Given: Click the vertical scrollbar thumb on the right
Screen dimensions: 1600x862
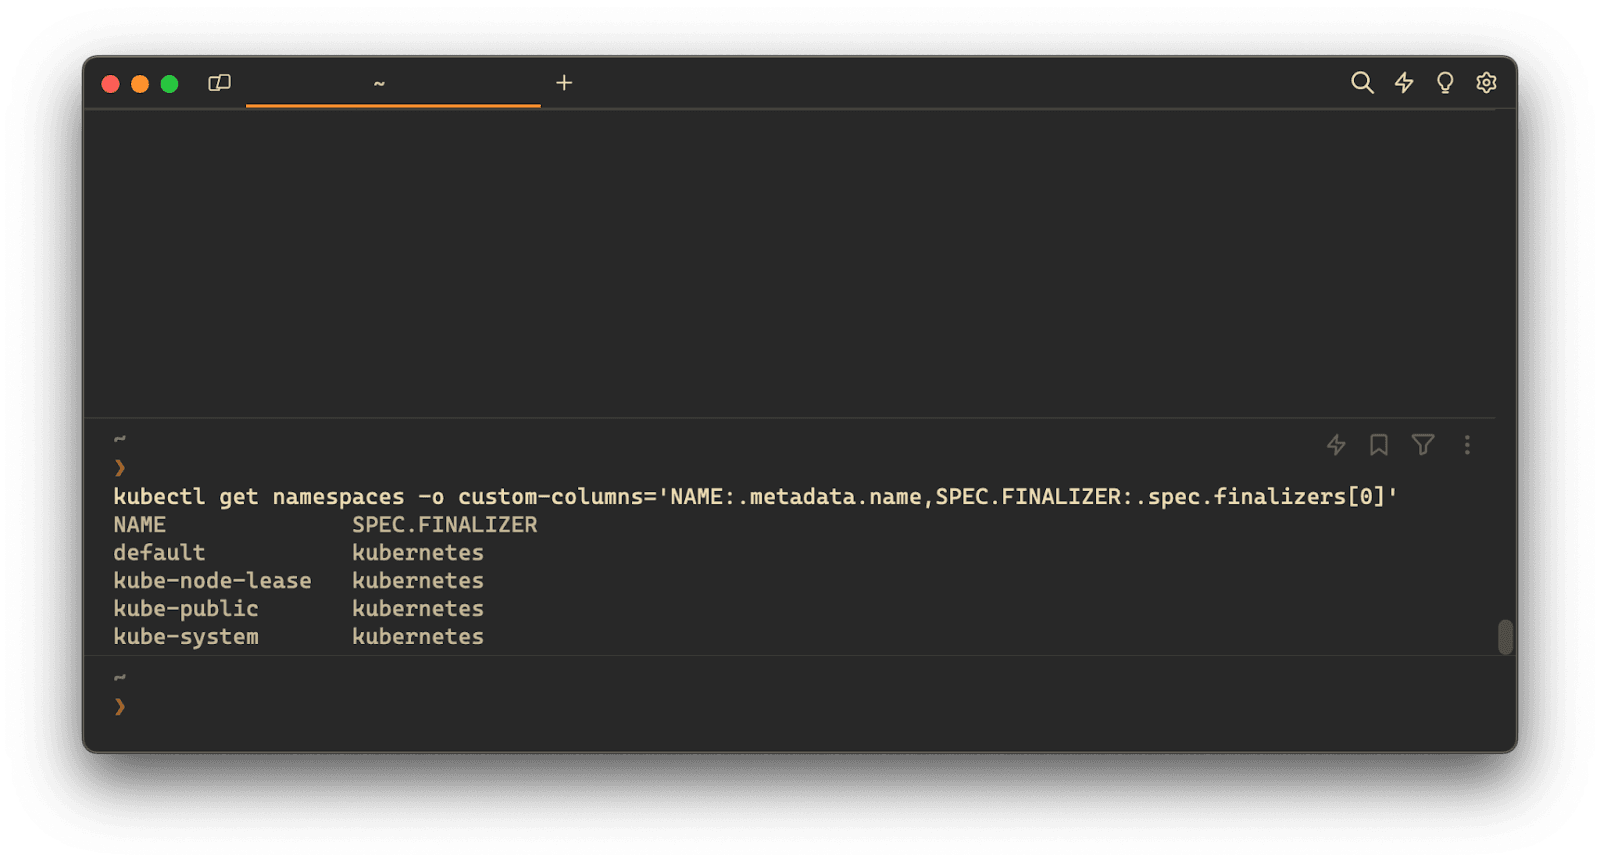Looking at the screenshot, I should 1505,637.
